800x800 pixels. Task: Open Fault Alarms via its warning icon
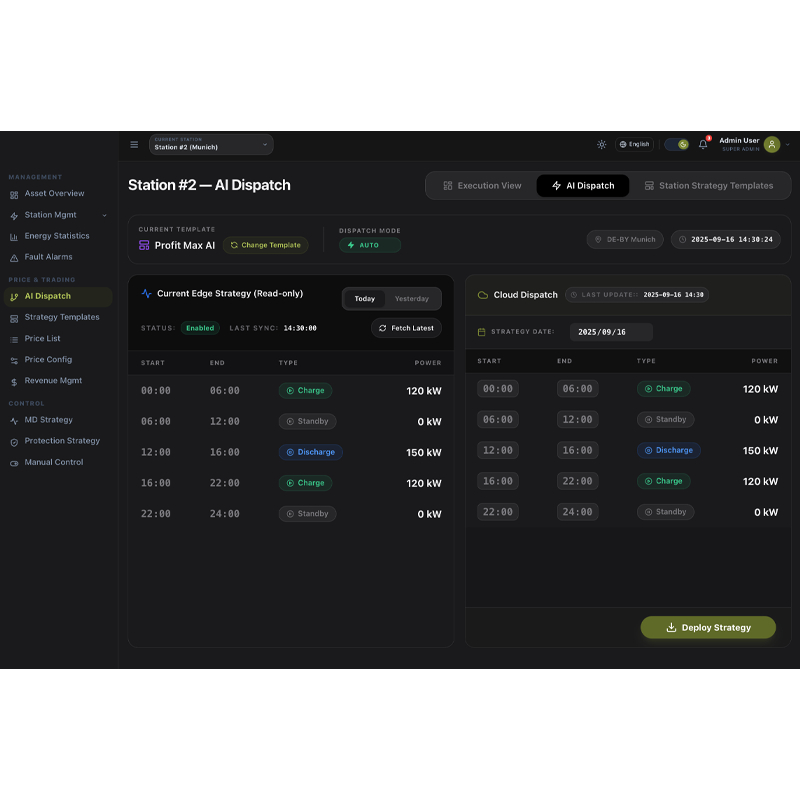16,257
